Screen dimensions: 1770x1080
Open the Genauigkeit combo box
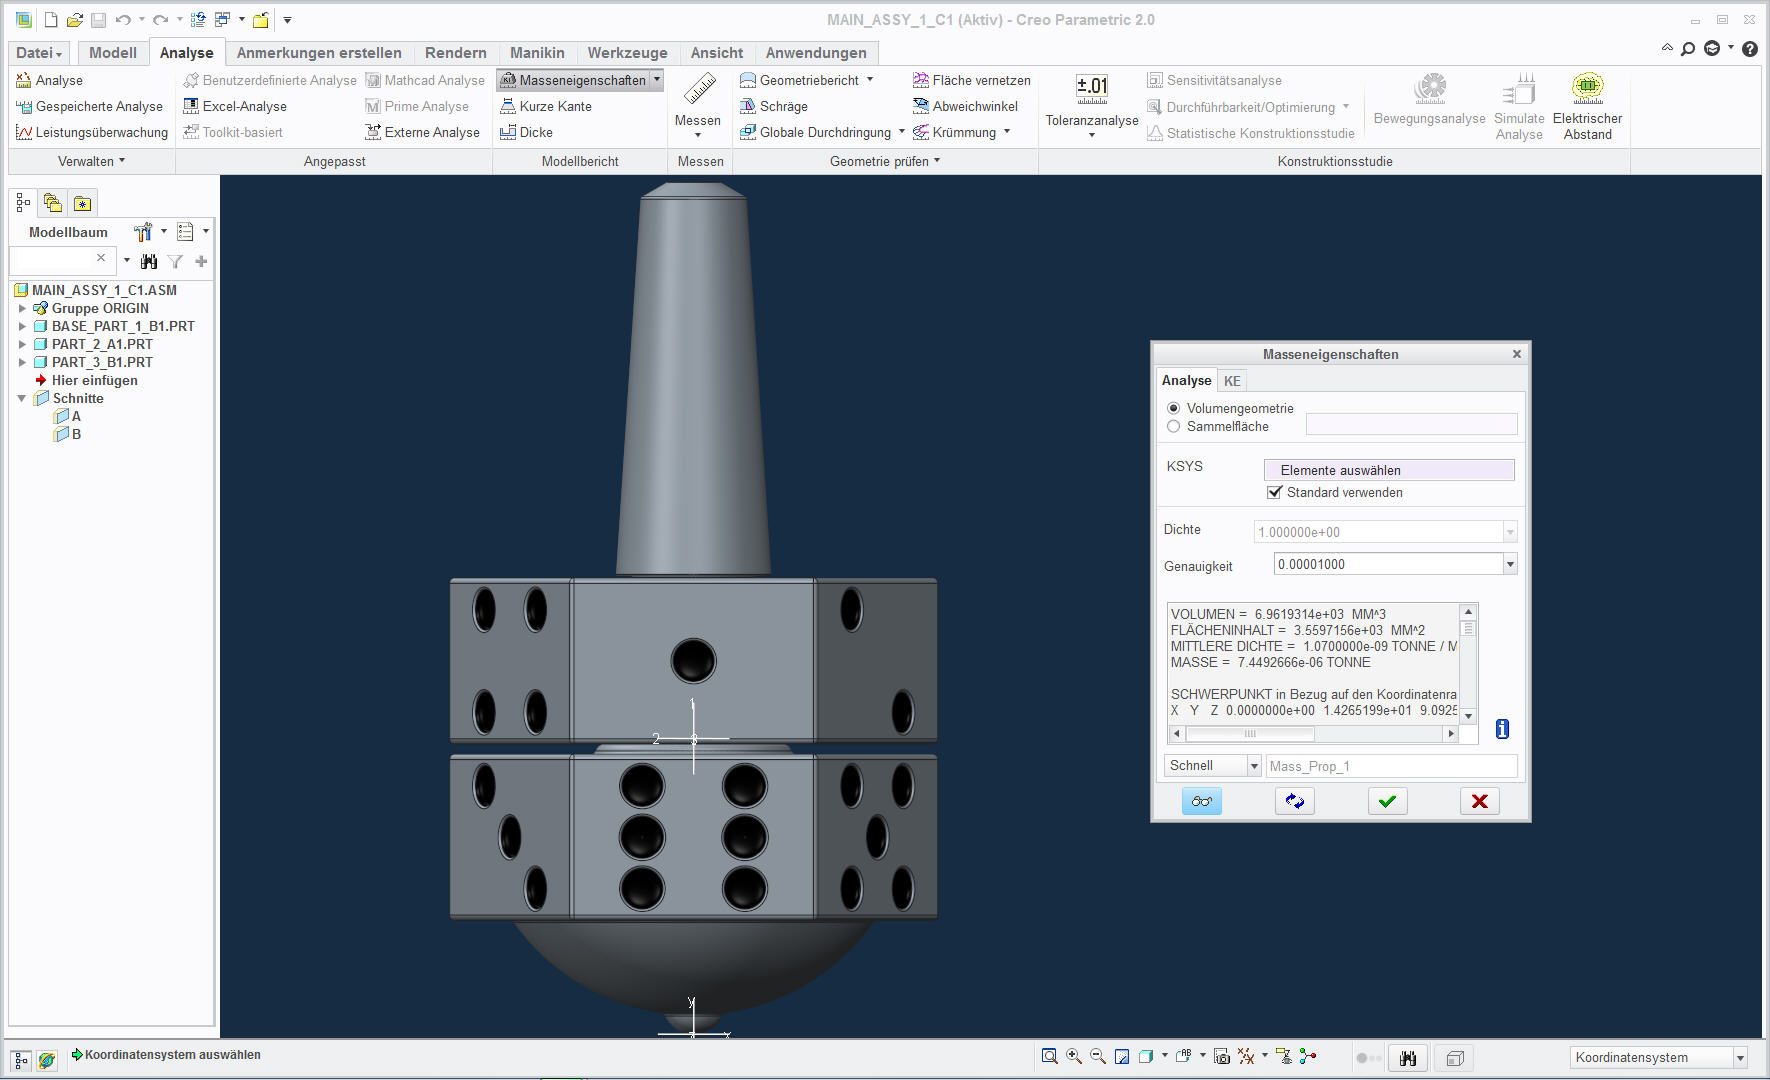(1510, 565)
